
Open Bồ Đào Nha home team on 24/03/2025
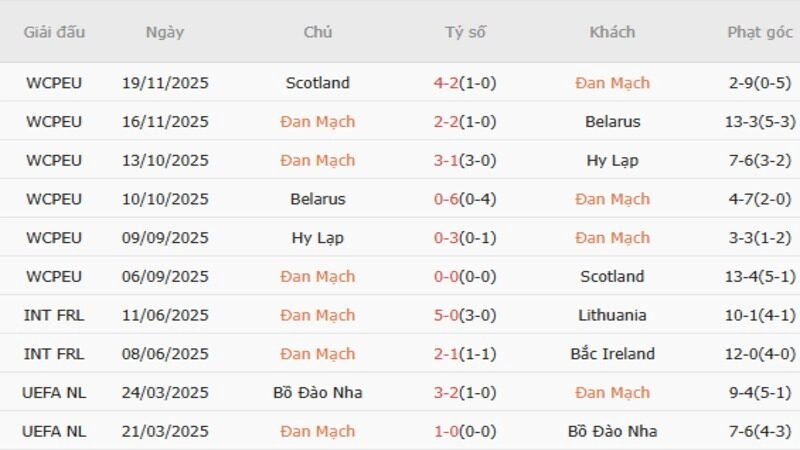317,393
